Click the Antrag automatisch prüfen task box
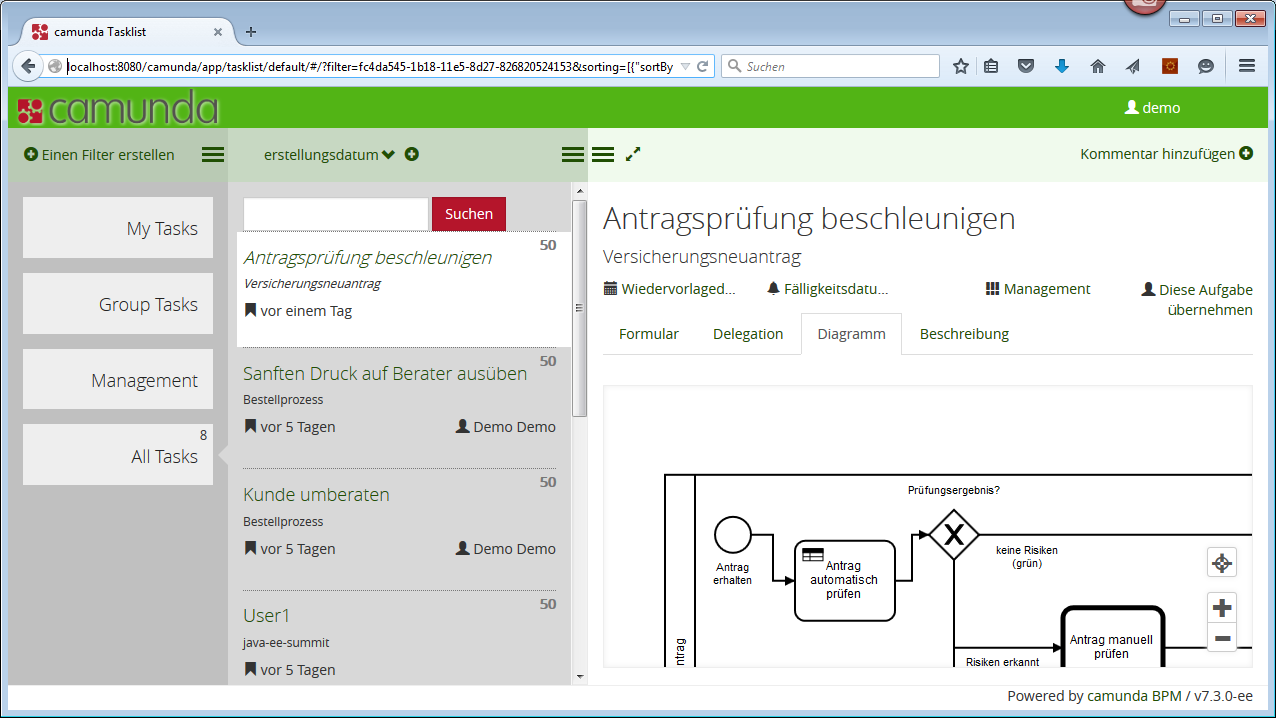The width and height of the screenshot is (1276, 718). (844, 580)
